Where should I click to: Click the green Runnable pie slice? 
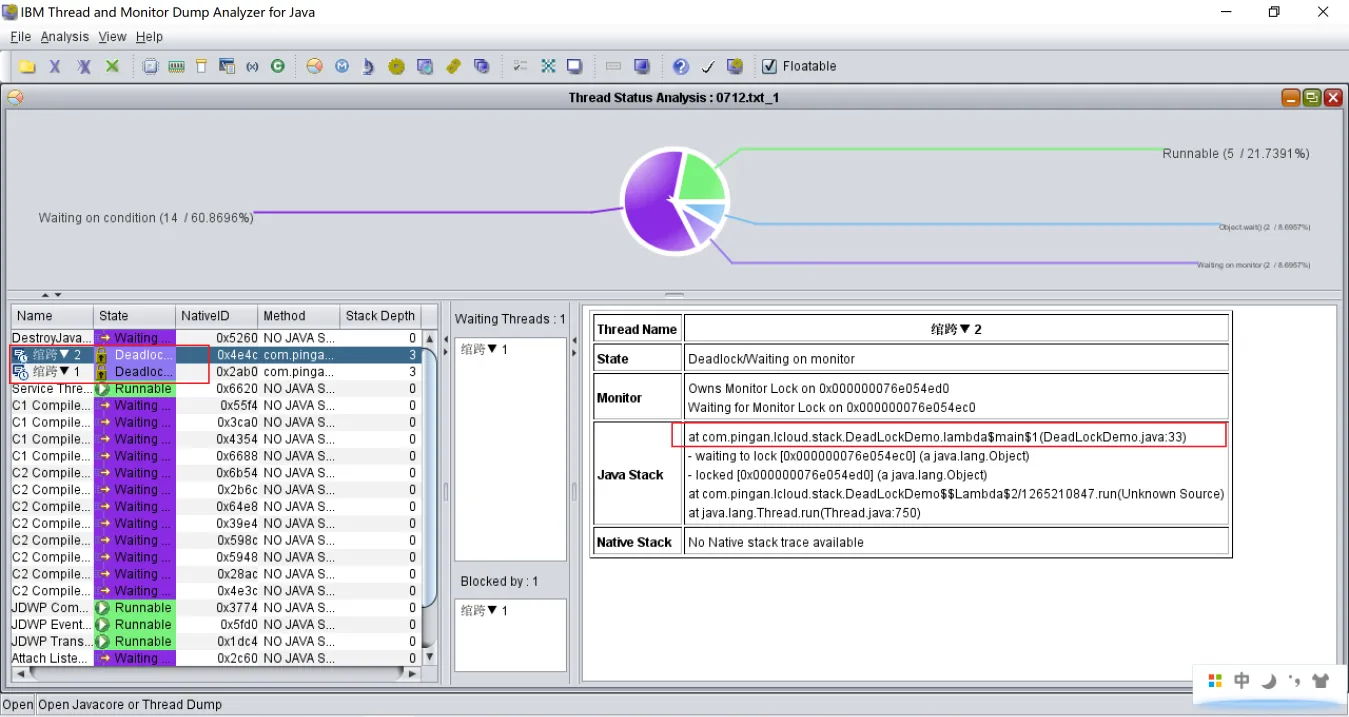701,177
